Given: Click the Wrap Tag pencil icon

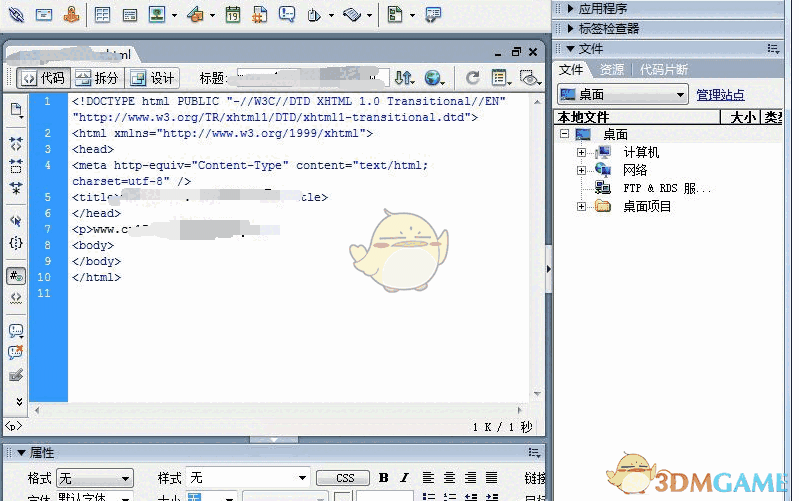Looking at the screenshot, I should point(16,375).
